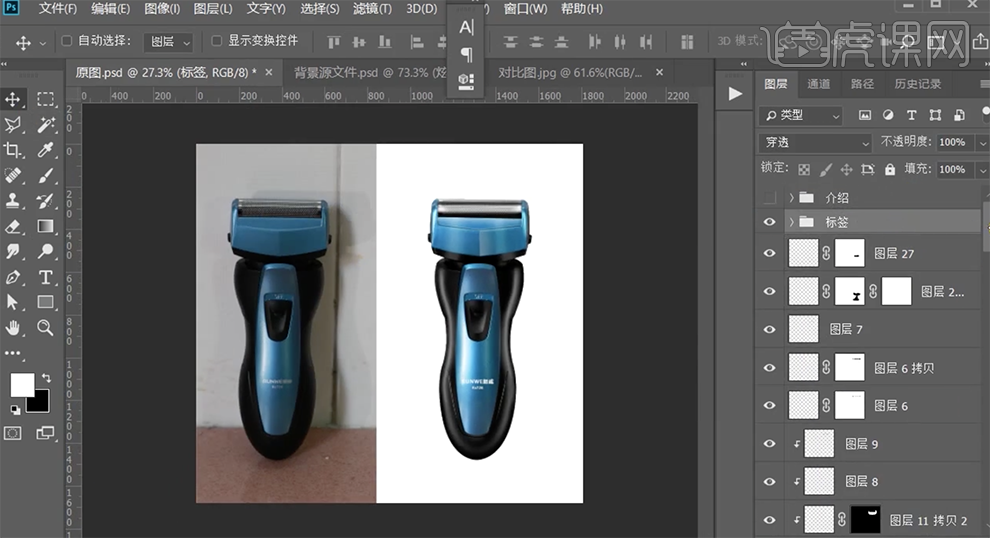The height and width of the screenshot is (538, 990).
Task: Select the Crop tool
Action: 14,150
